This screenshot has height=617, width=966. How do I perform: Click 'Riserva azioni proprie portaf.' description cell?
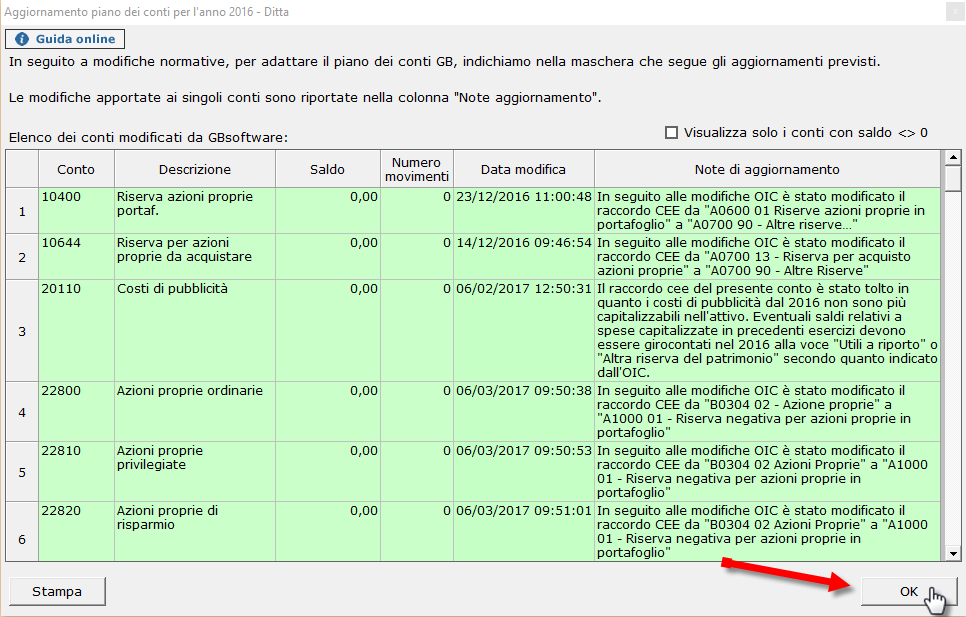(195, 211)
